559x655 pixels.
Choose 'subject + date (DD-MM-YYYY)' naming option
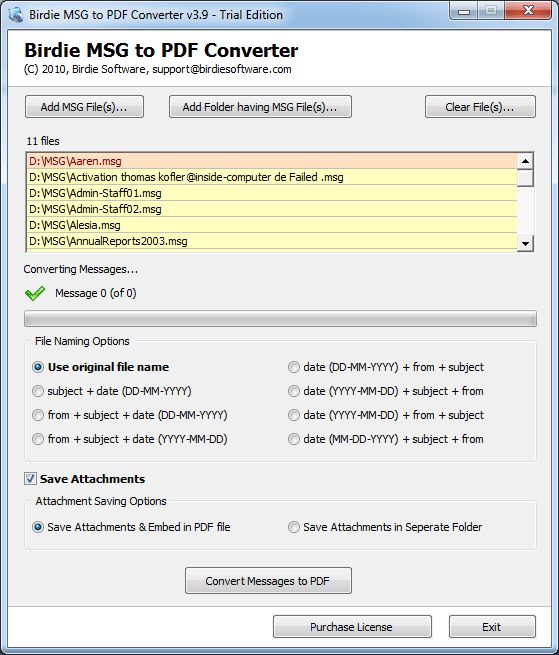pos(38,391)
